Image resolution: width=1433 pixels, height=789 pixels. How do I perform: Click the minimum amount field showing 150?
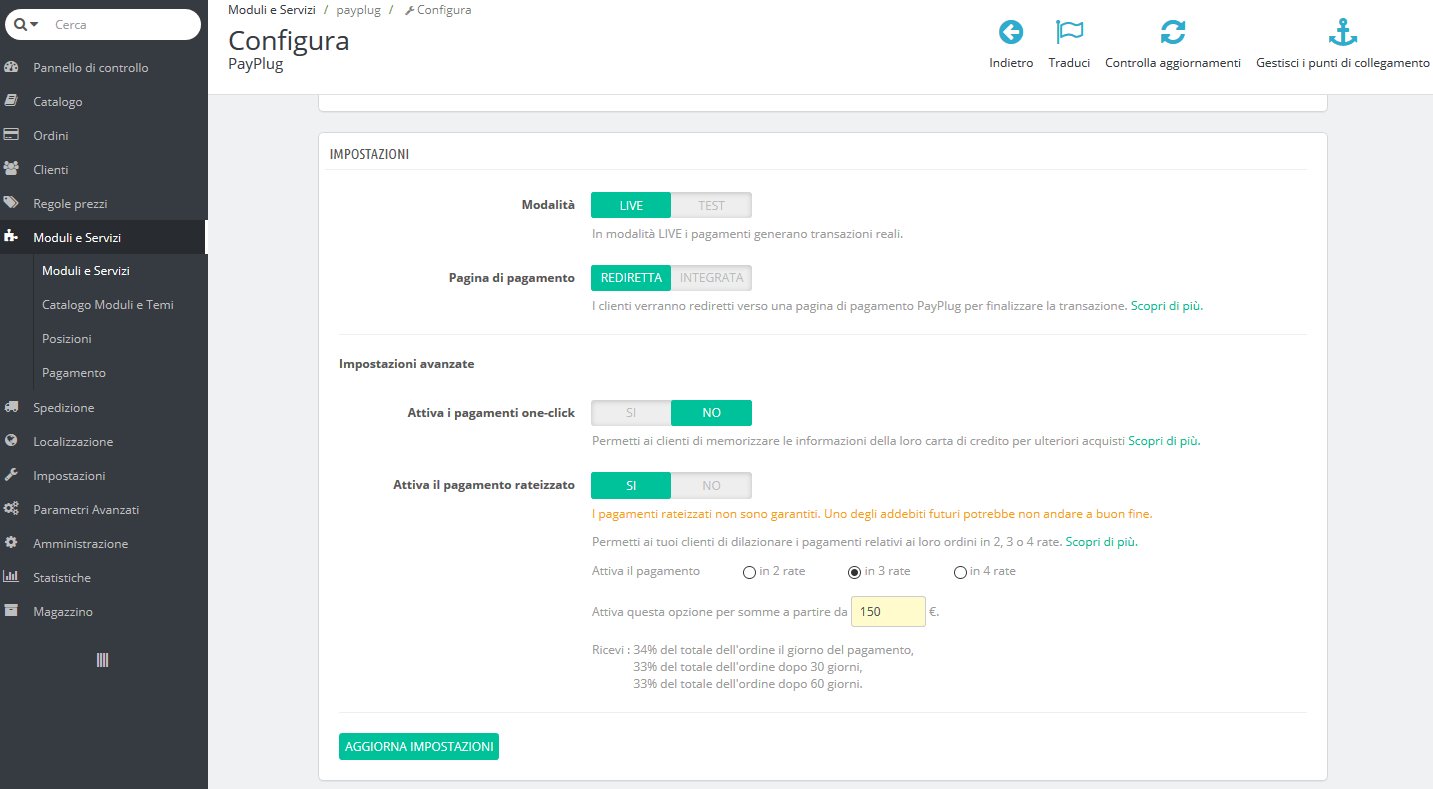pyautogui.click(x=887, y=611)
